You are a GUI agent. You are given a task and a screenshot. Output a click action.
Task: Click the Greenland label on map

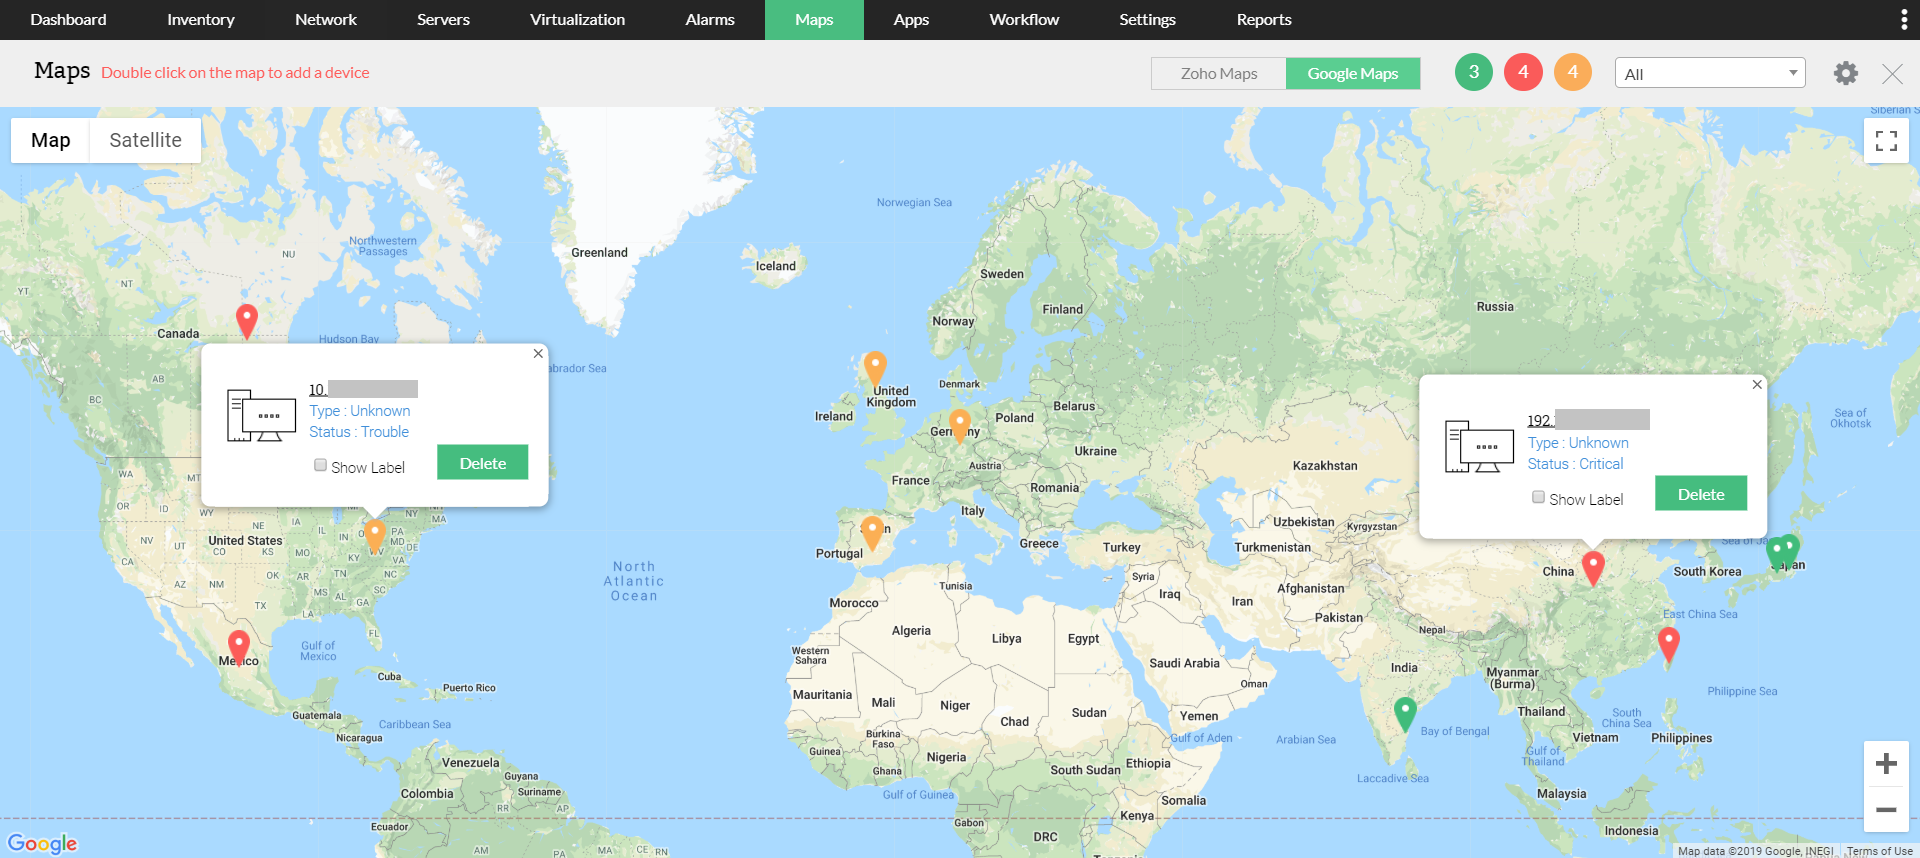coord(599,253)
